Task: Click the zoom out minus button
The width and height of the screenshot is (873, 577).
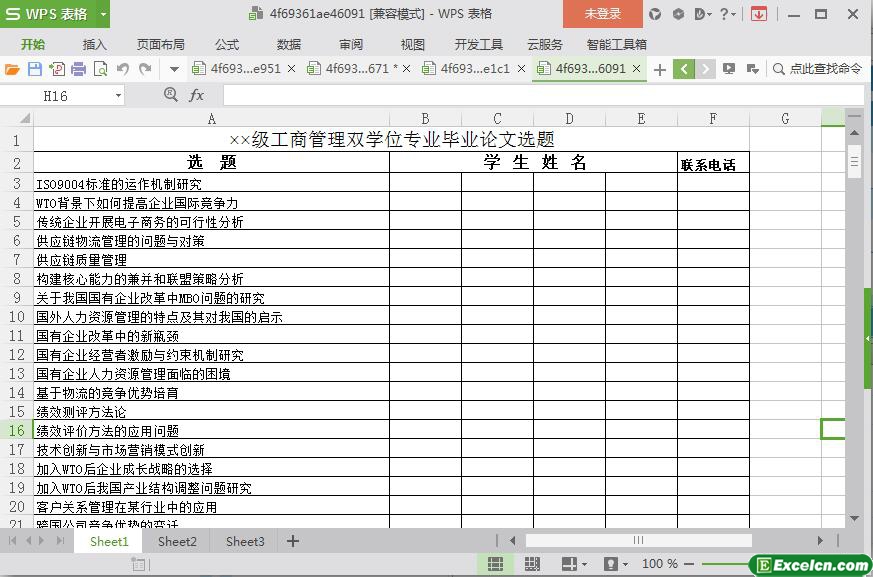Action: point(689,564)
